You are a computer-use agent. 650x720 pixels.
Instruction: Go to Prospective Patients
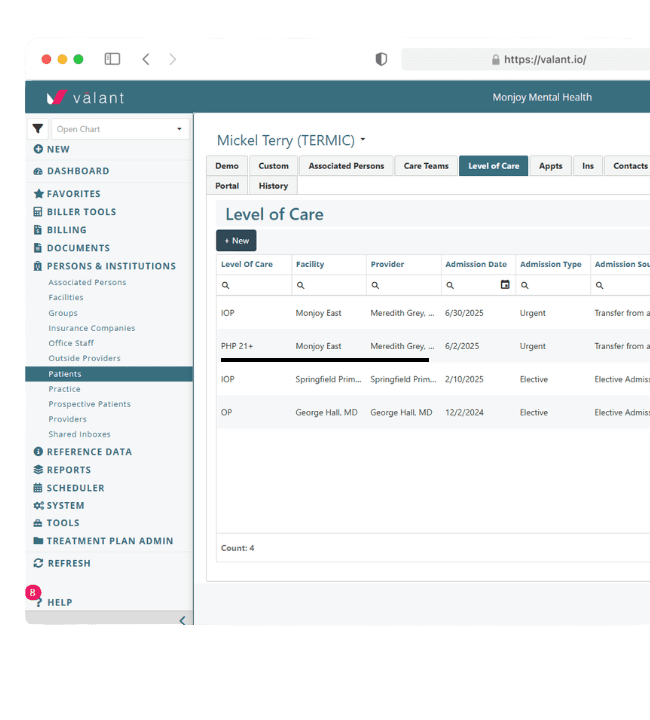click(x=89, y=404)
